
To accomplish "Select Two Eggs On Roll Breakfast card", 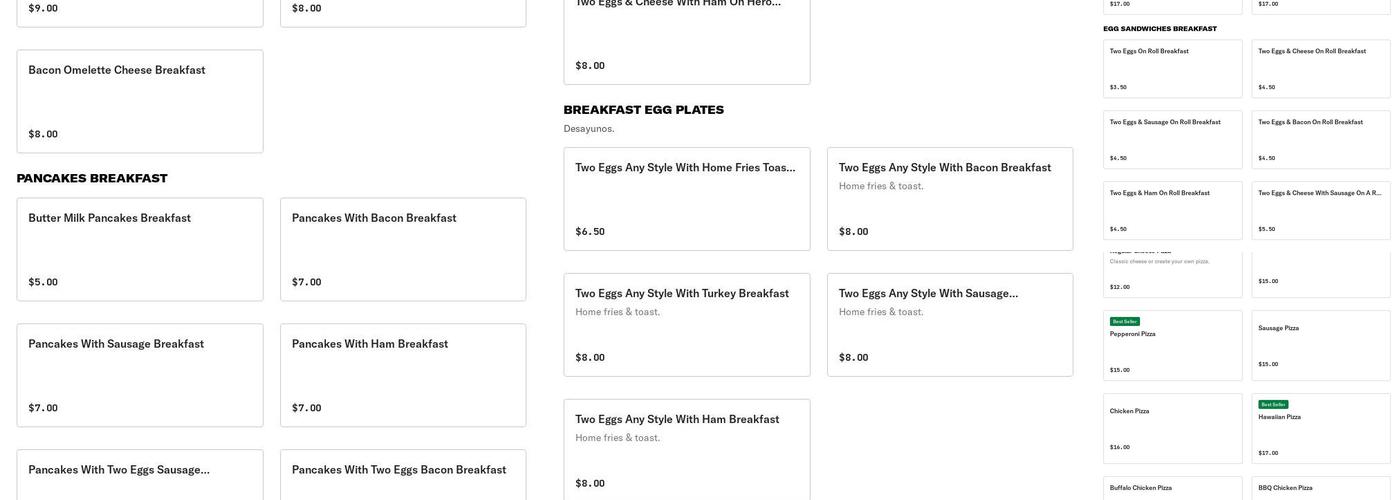I will click(1172, 69).
